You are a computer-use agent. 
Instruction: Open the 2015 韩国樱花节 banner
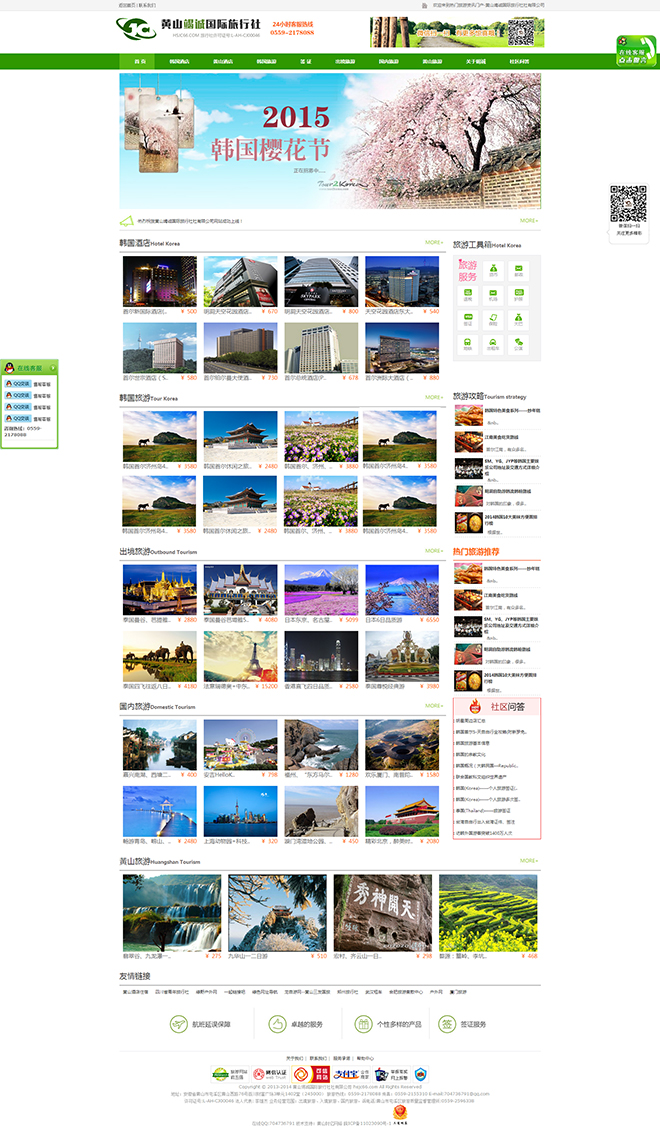[x=330, y=140]
